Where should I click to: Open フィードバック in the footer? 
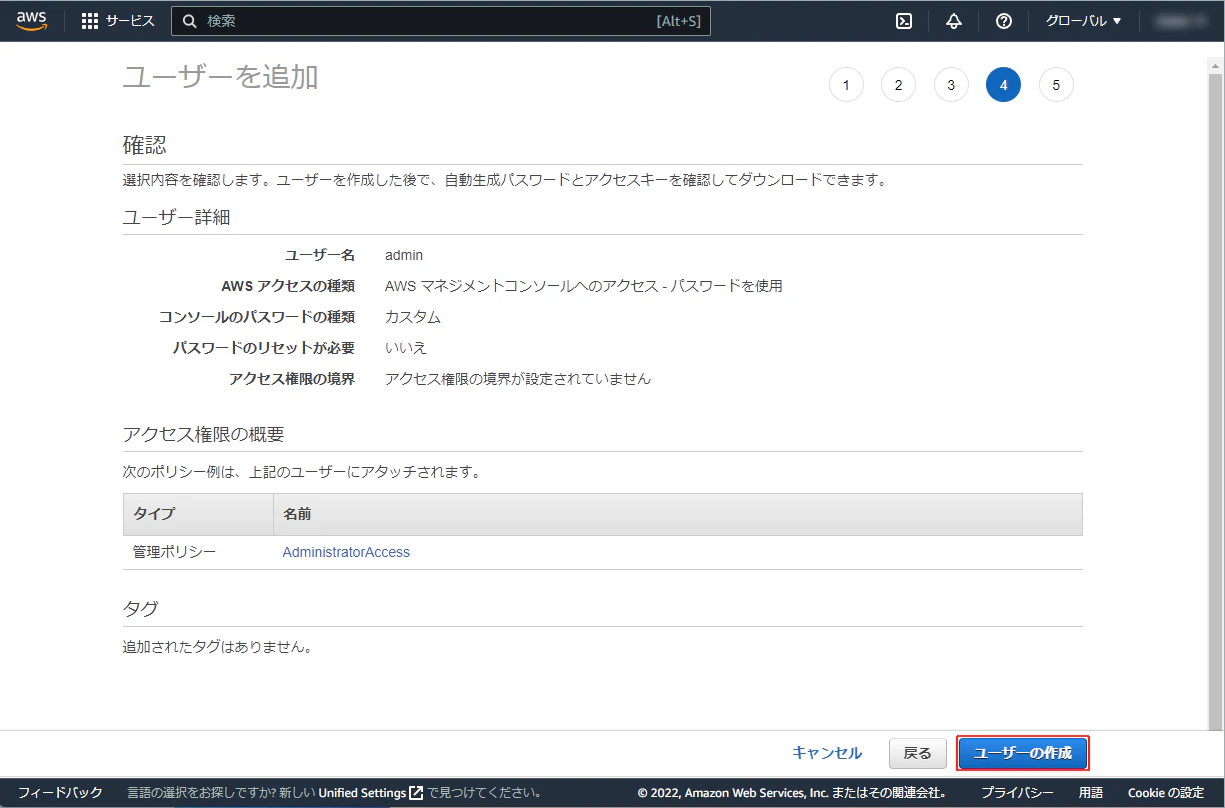(x=60, y=793)
